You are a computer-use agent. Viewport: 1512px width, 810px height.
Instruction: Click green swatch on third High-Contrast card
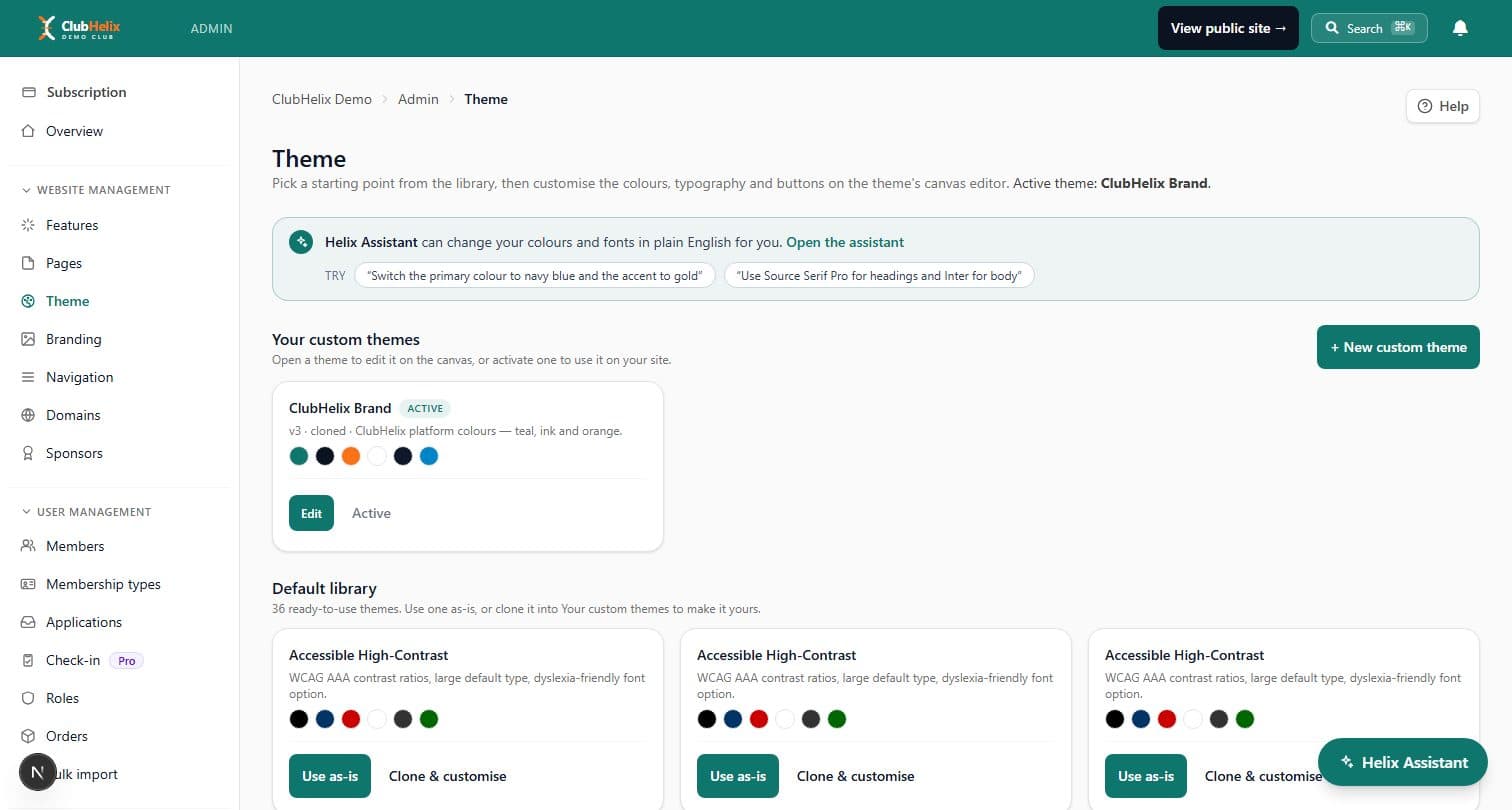1245,719
